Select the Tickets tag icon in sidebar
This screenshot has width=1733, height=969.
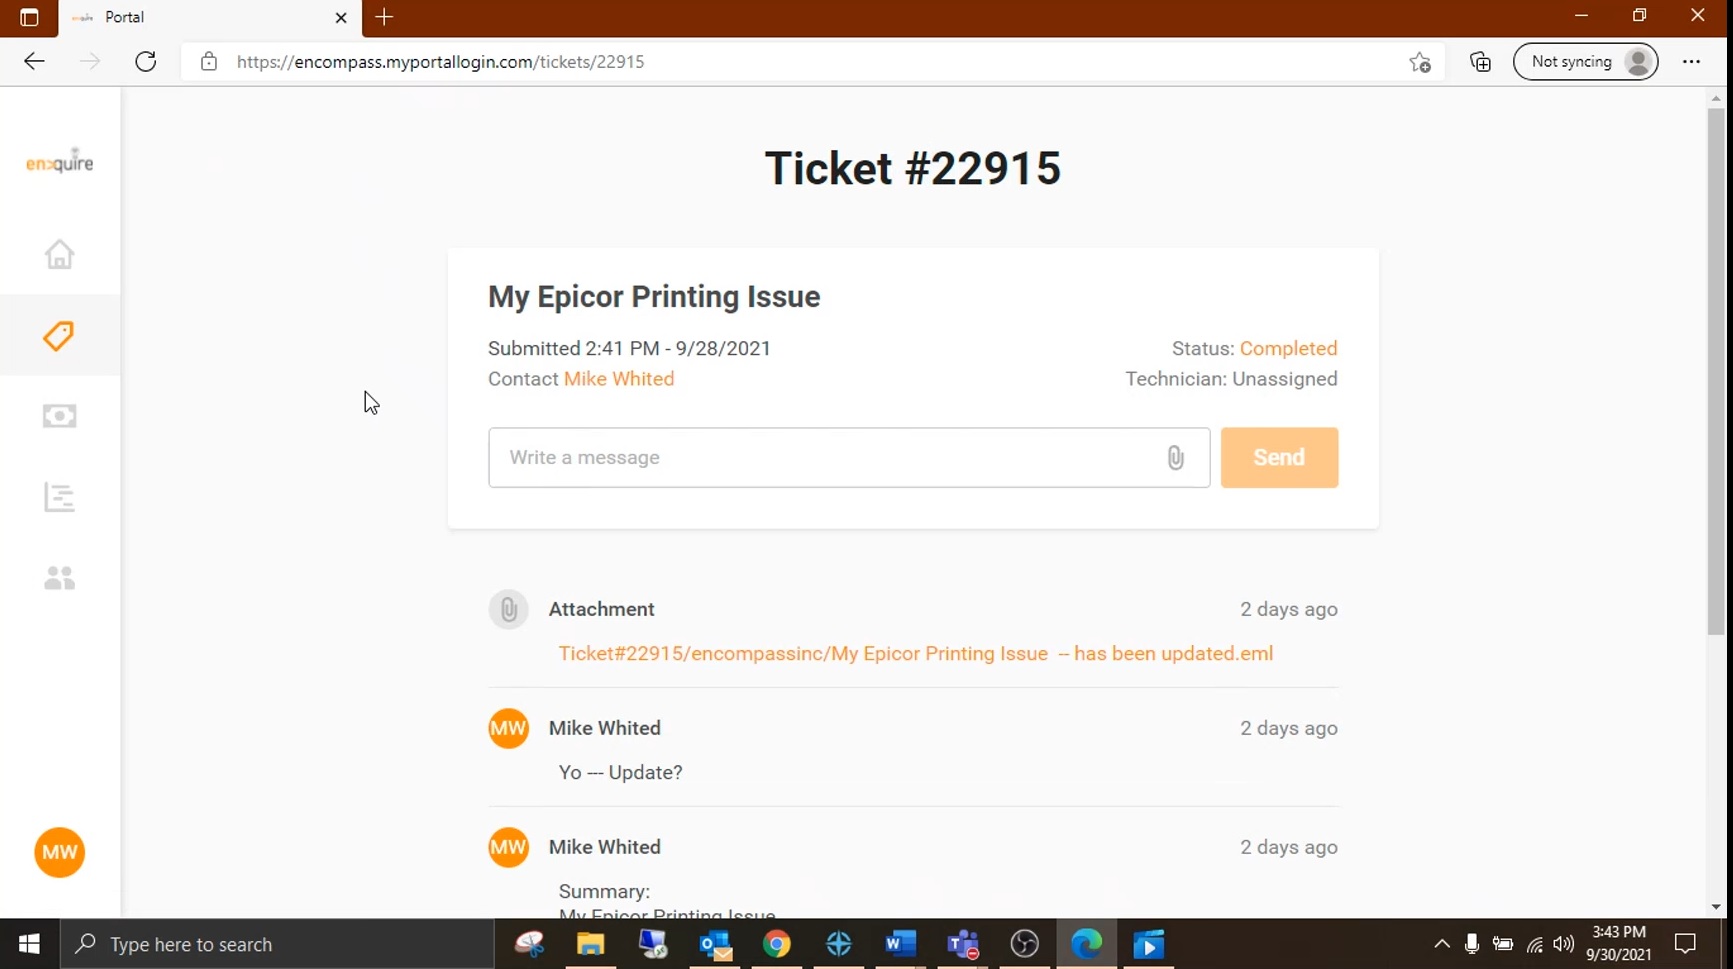[x=59, y=335]
